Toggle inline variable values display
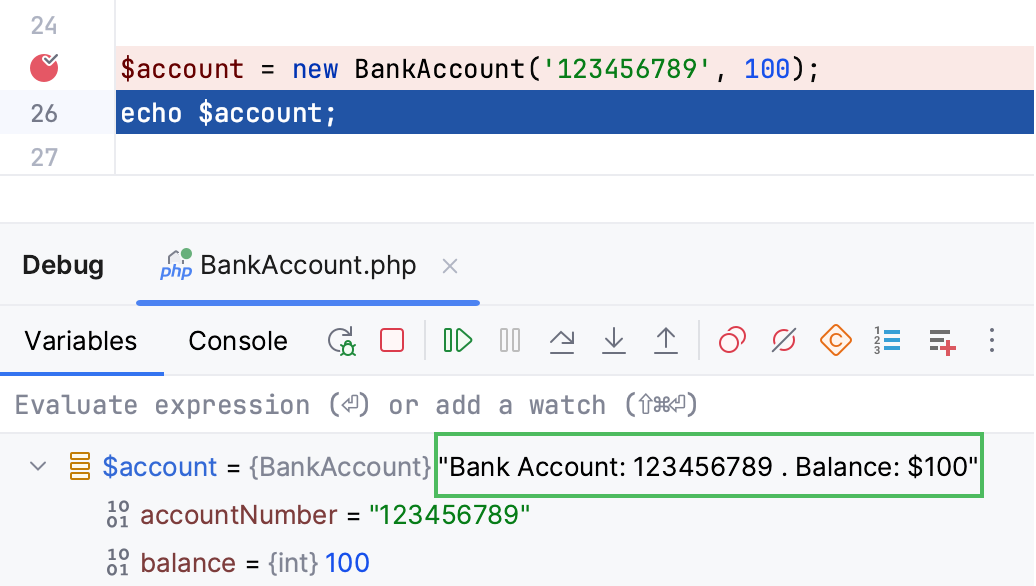The width and height of the screenshot is (1036, 586). (x=888, y=340)
